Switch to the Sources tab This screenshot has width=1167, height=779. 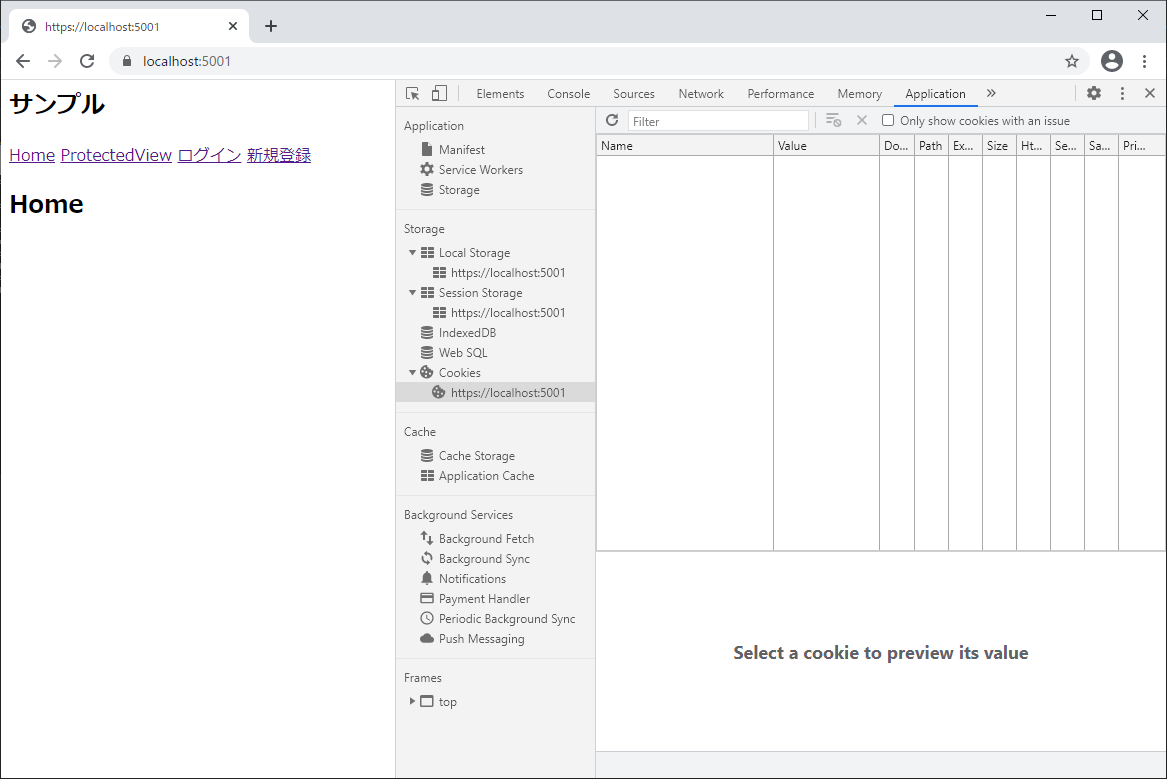634,94
